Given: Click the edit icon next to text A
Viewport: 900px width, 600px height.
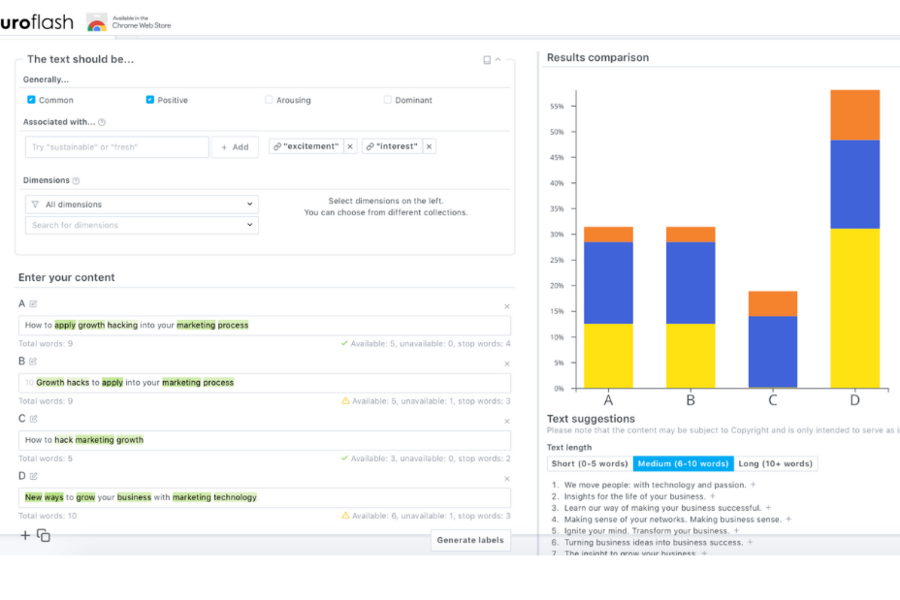Looking at the screenshot, I should click(x=33, y=304).
